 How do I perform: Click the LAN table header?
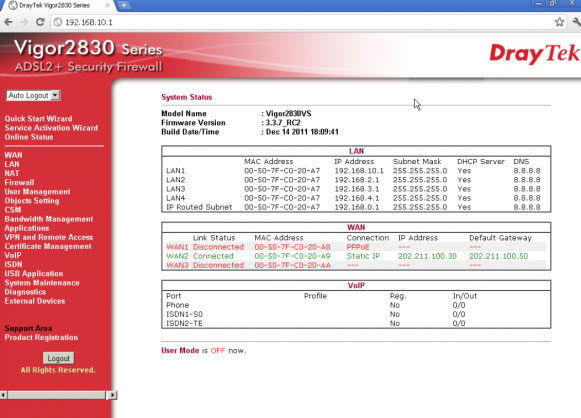pyautogui.click(x=356, y=151)
